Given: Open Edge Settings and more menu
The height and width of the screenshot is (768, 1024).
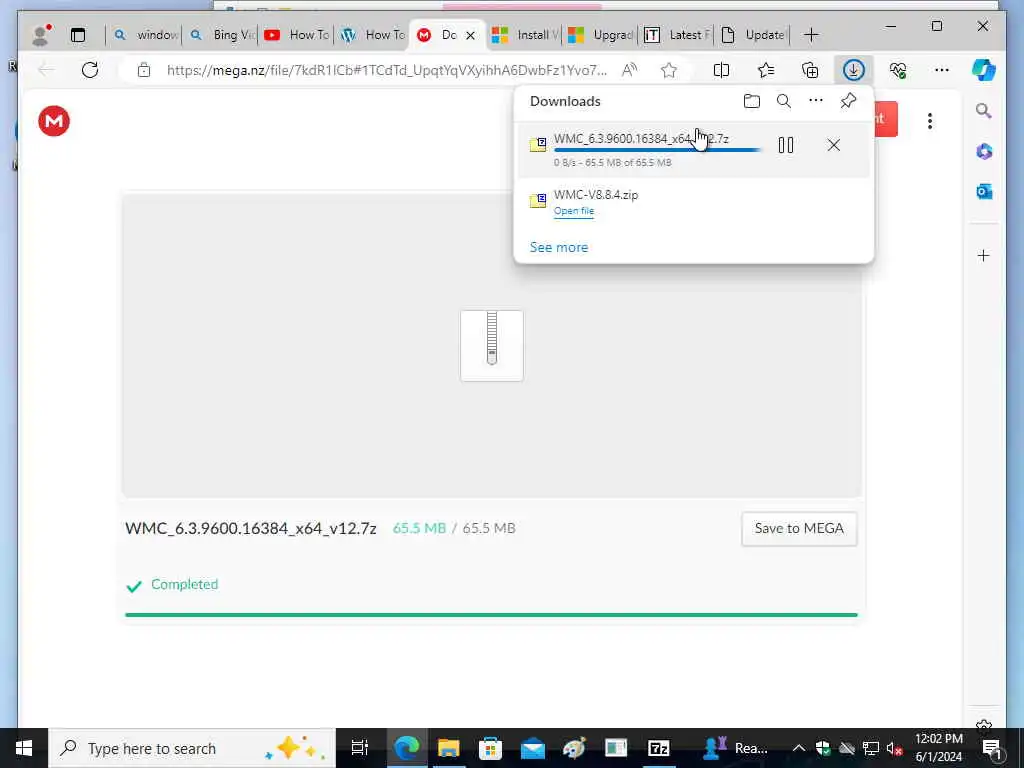Looking at the screenshot, I should [x=942, y=70].
